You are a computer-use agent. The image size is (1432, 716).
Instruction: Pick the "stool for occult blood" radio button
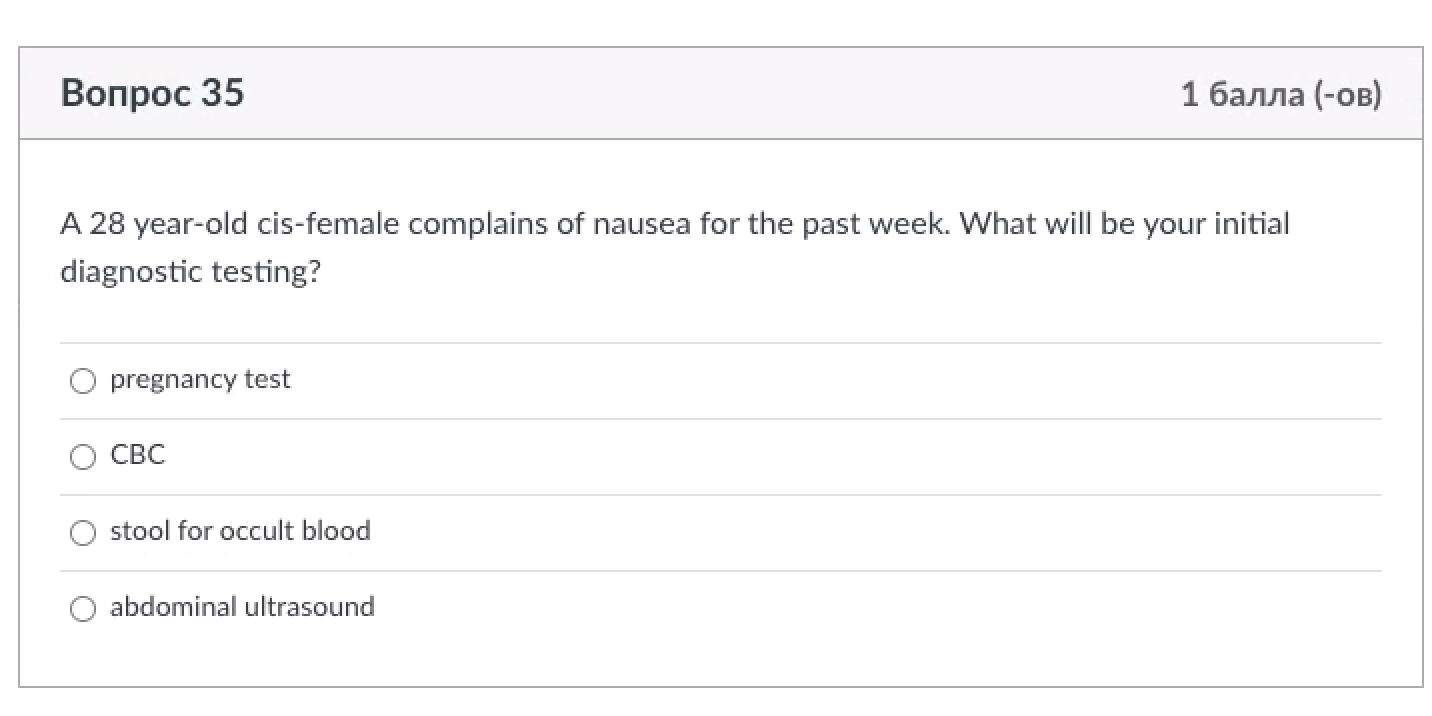click(x=83, y=533)
